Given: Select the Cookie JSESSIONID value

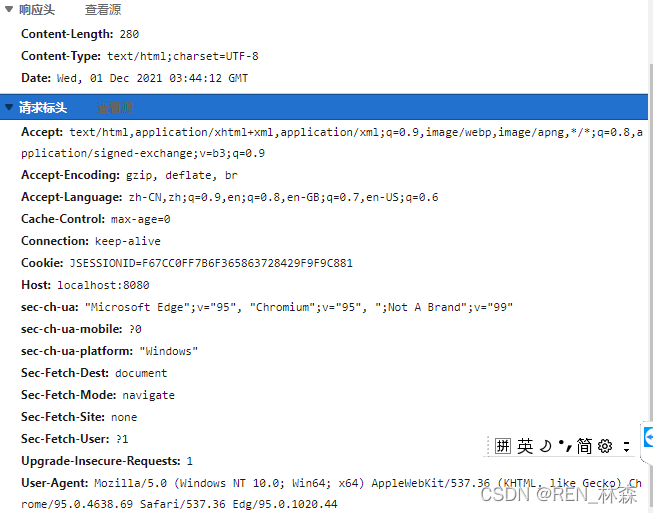Looking at the screenshot, I should (x=211, y=263).
